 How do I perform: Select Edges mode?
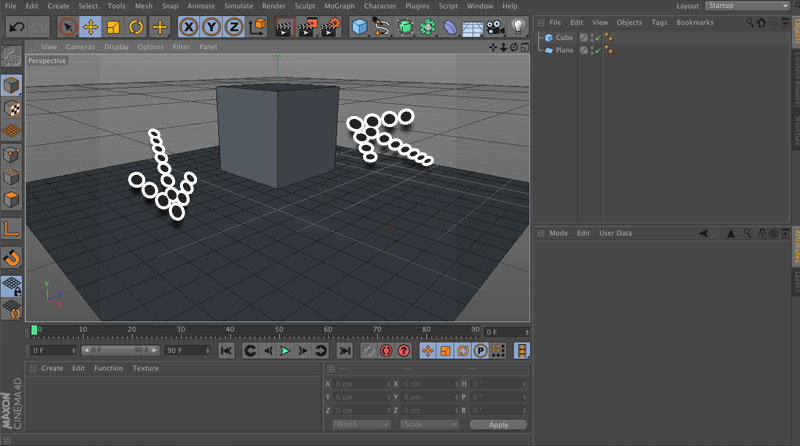11,177
